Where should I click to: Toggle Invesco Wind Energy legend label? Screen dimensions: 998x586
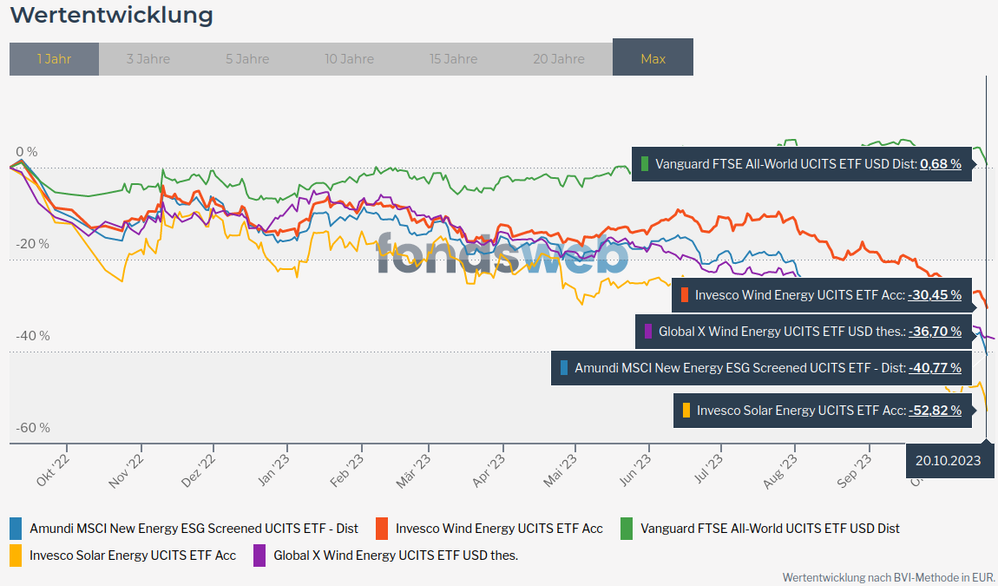tap(499, 528)
